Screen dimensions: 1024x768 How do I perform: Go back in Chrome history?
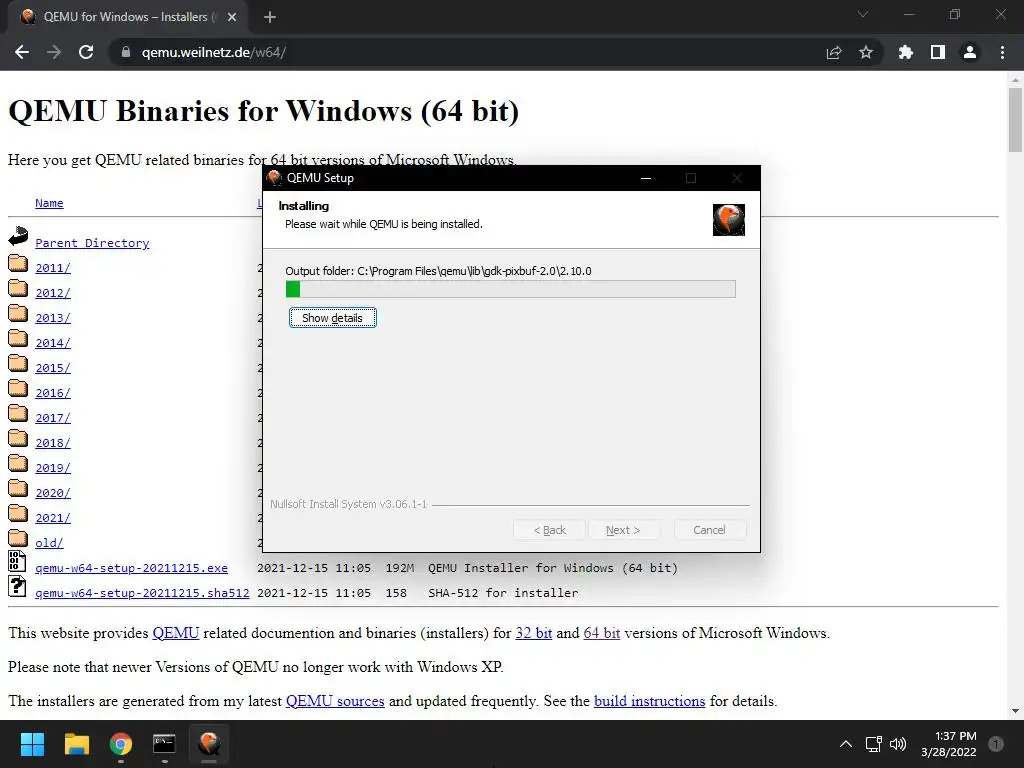[x=22, y=52]
